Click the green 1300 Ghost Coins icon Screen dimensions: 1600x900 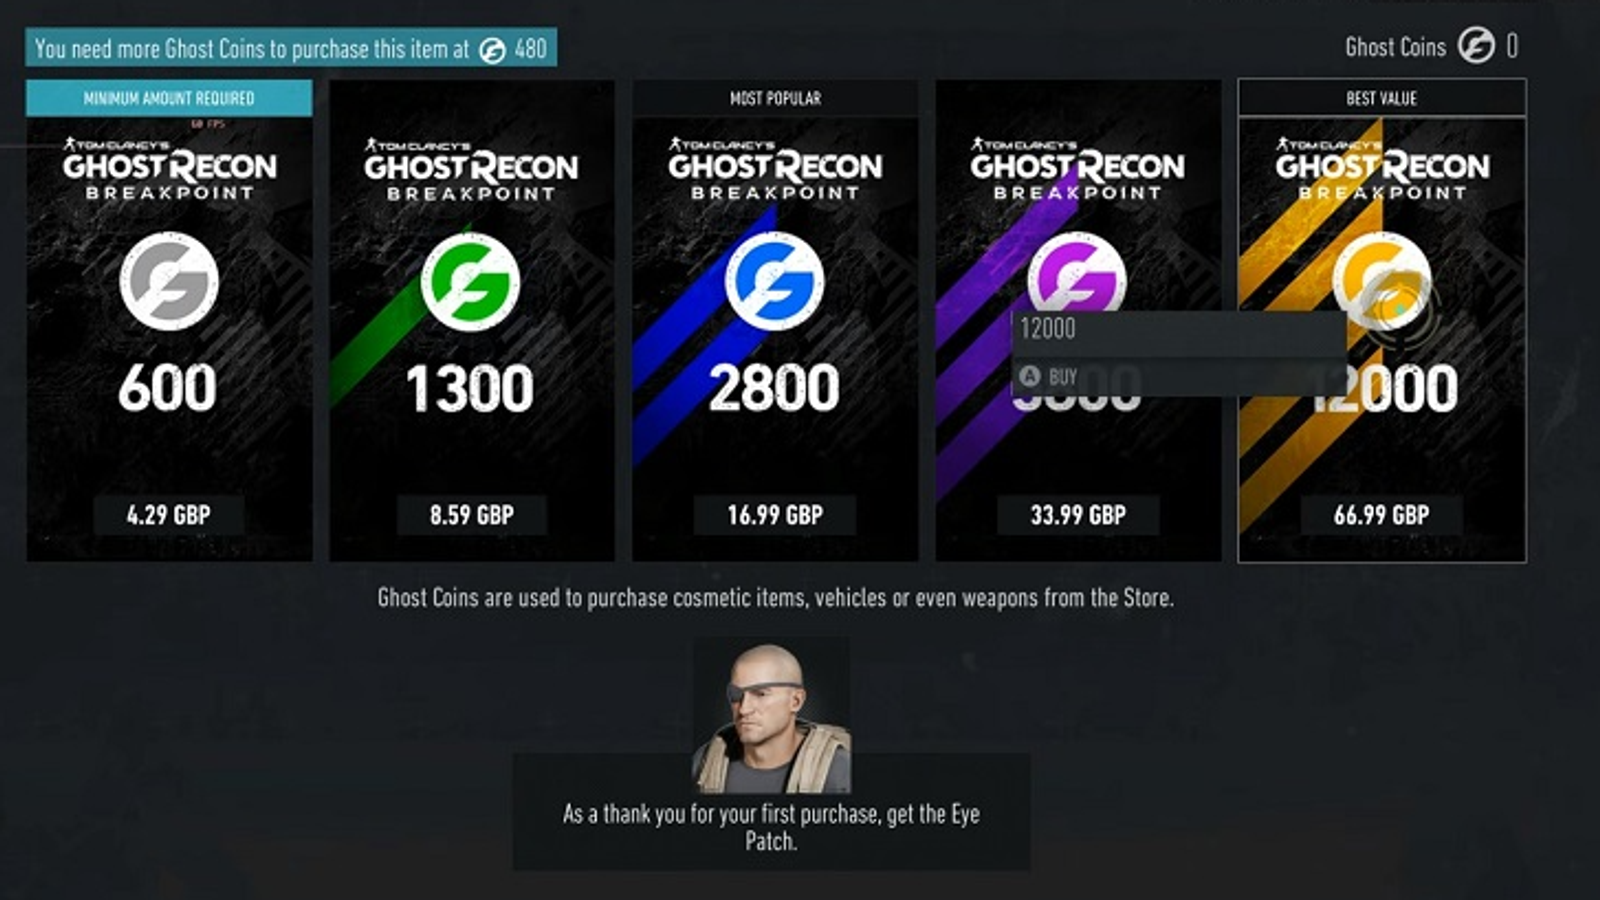[x=471, y=281]
